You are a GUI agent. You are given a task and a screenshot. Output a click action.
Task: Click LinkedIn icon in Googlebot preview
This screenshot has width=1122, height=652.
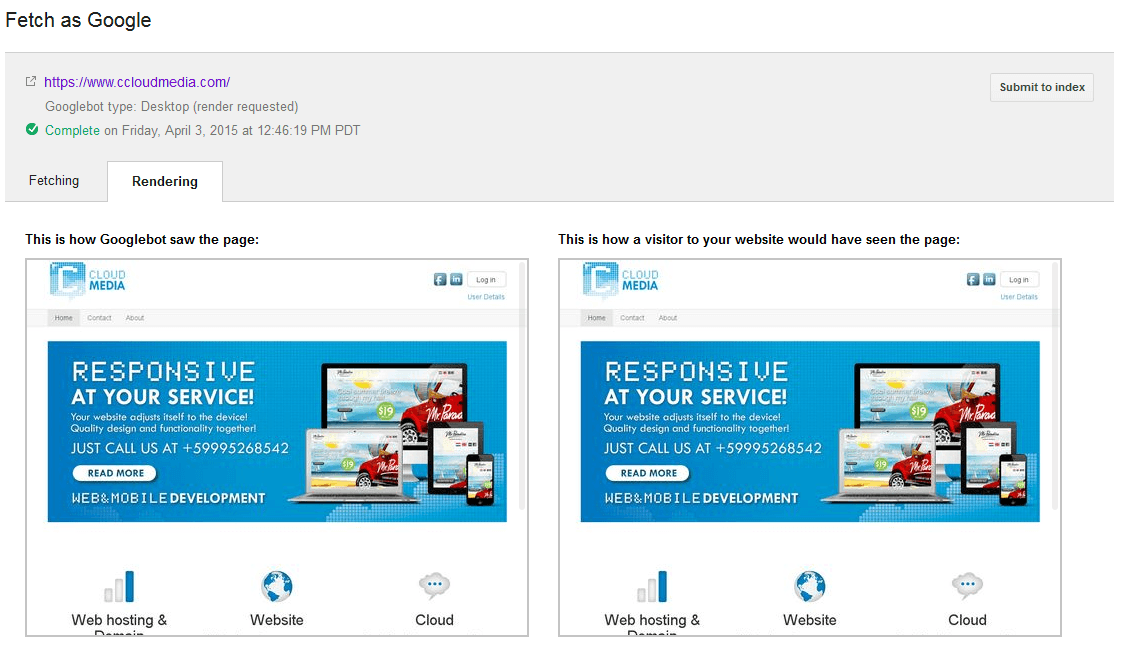tap(456, 279)
